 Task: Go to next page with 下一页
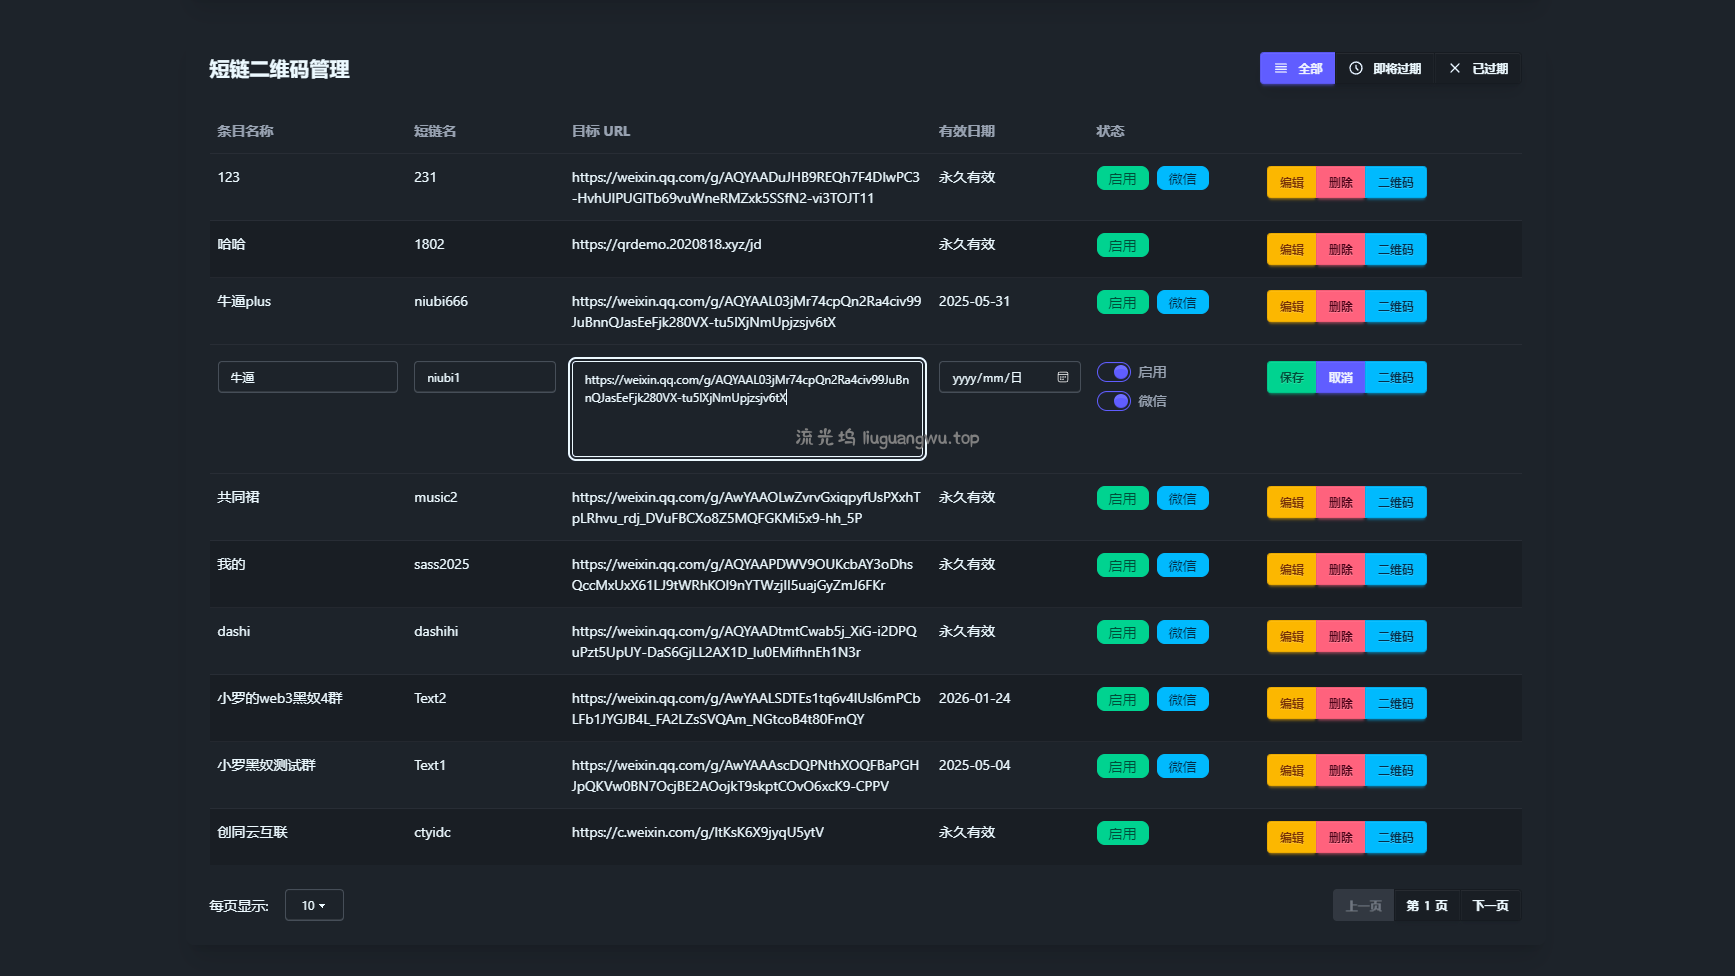[x=1490, y=906]
